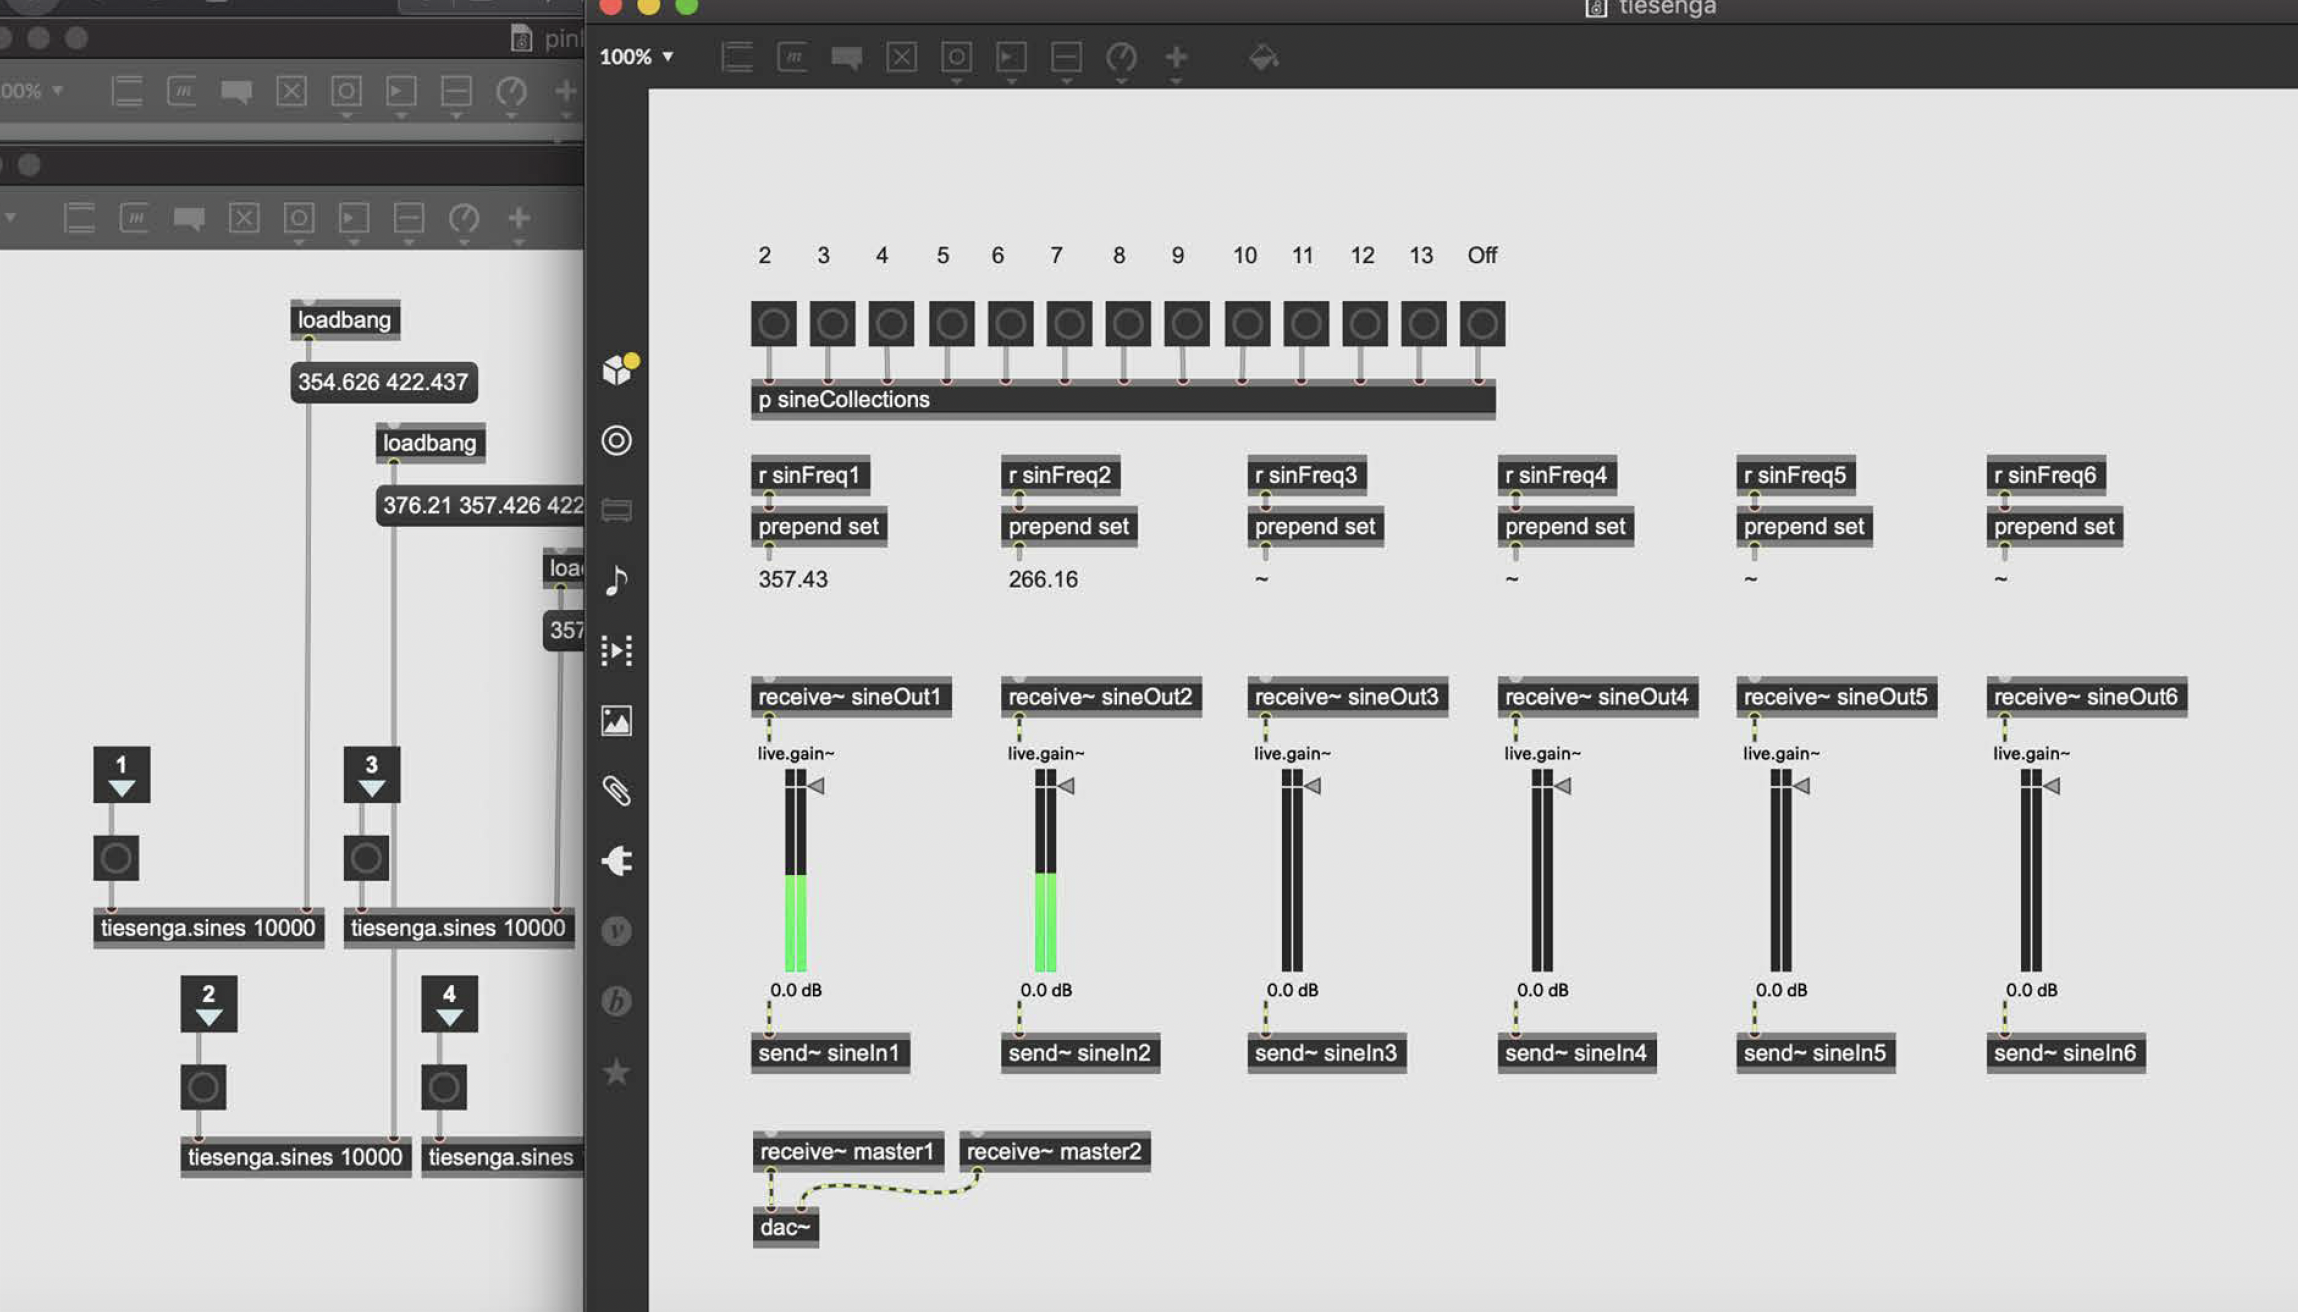Open the plug-ins plug icon in sidebar
The width and height of the screenshot is (2298, 1312).
coord(616,860)
